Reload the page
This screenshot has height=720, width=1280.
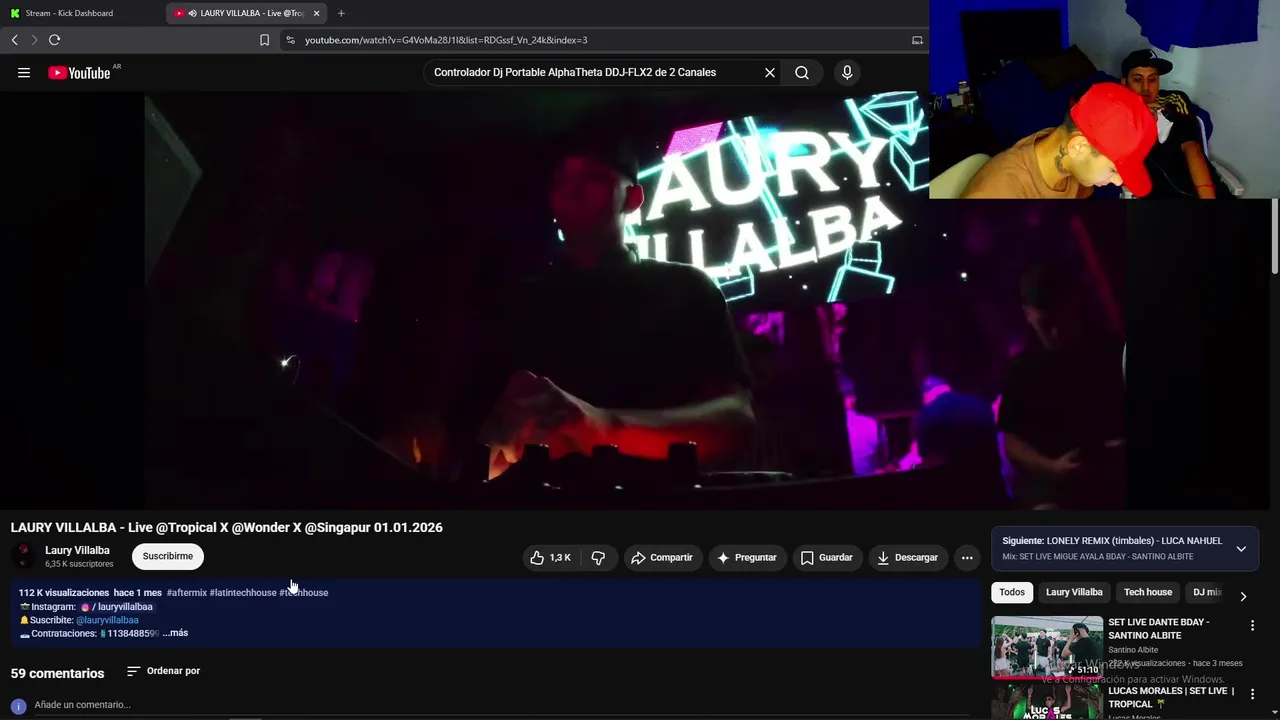click(54, 40)
